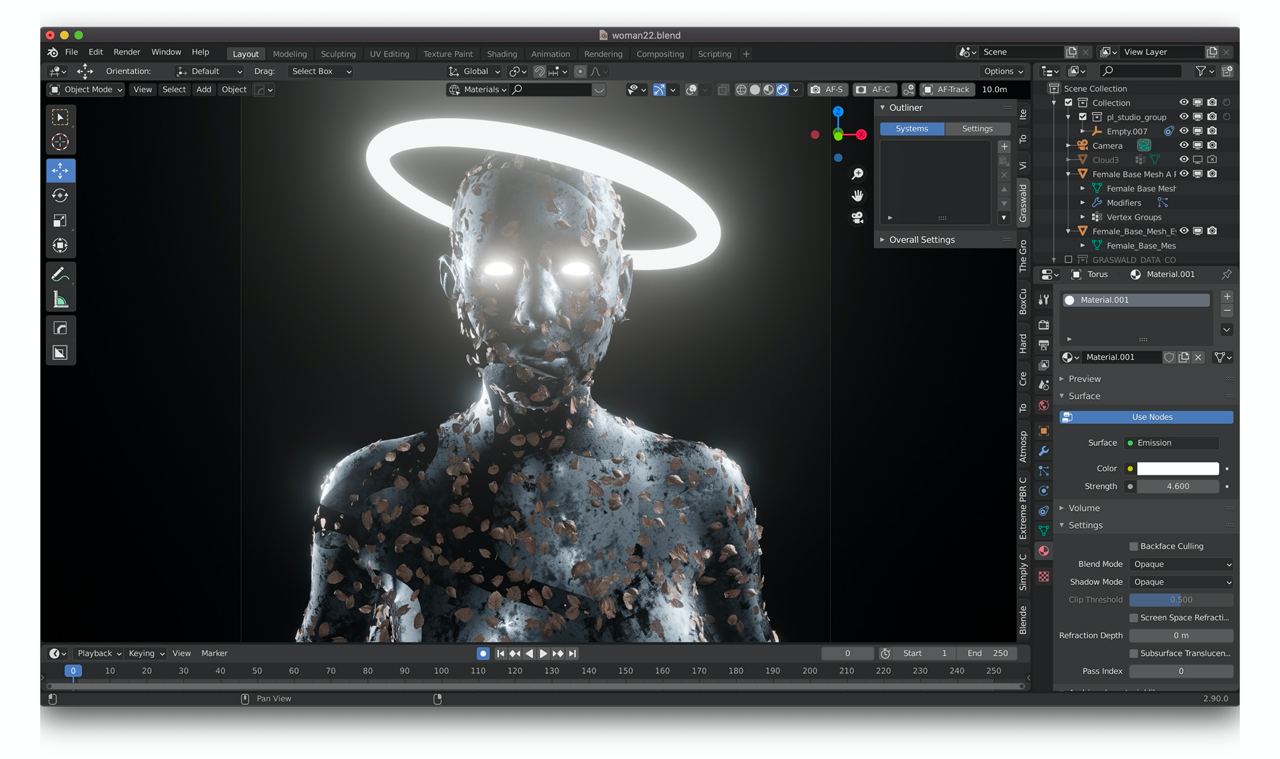Open the Render menu
Screen dimensions: 1280x759
point(127,52)
